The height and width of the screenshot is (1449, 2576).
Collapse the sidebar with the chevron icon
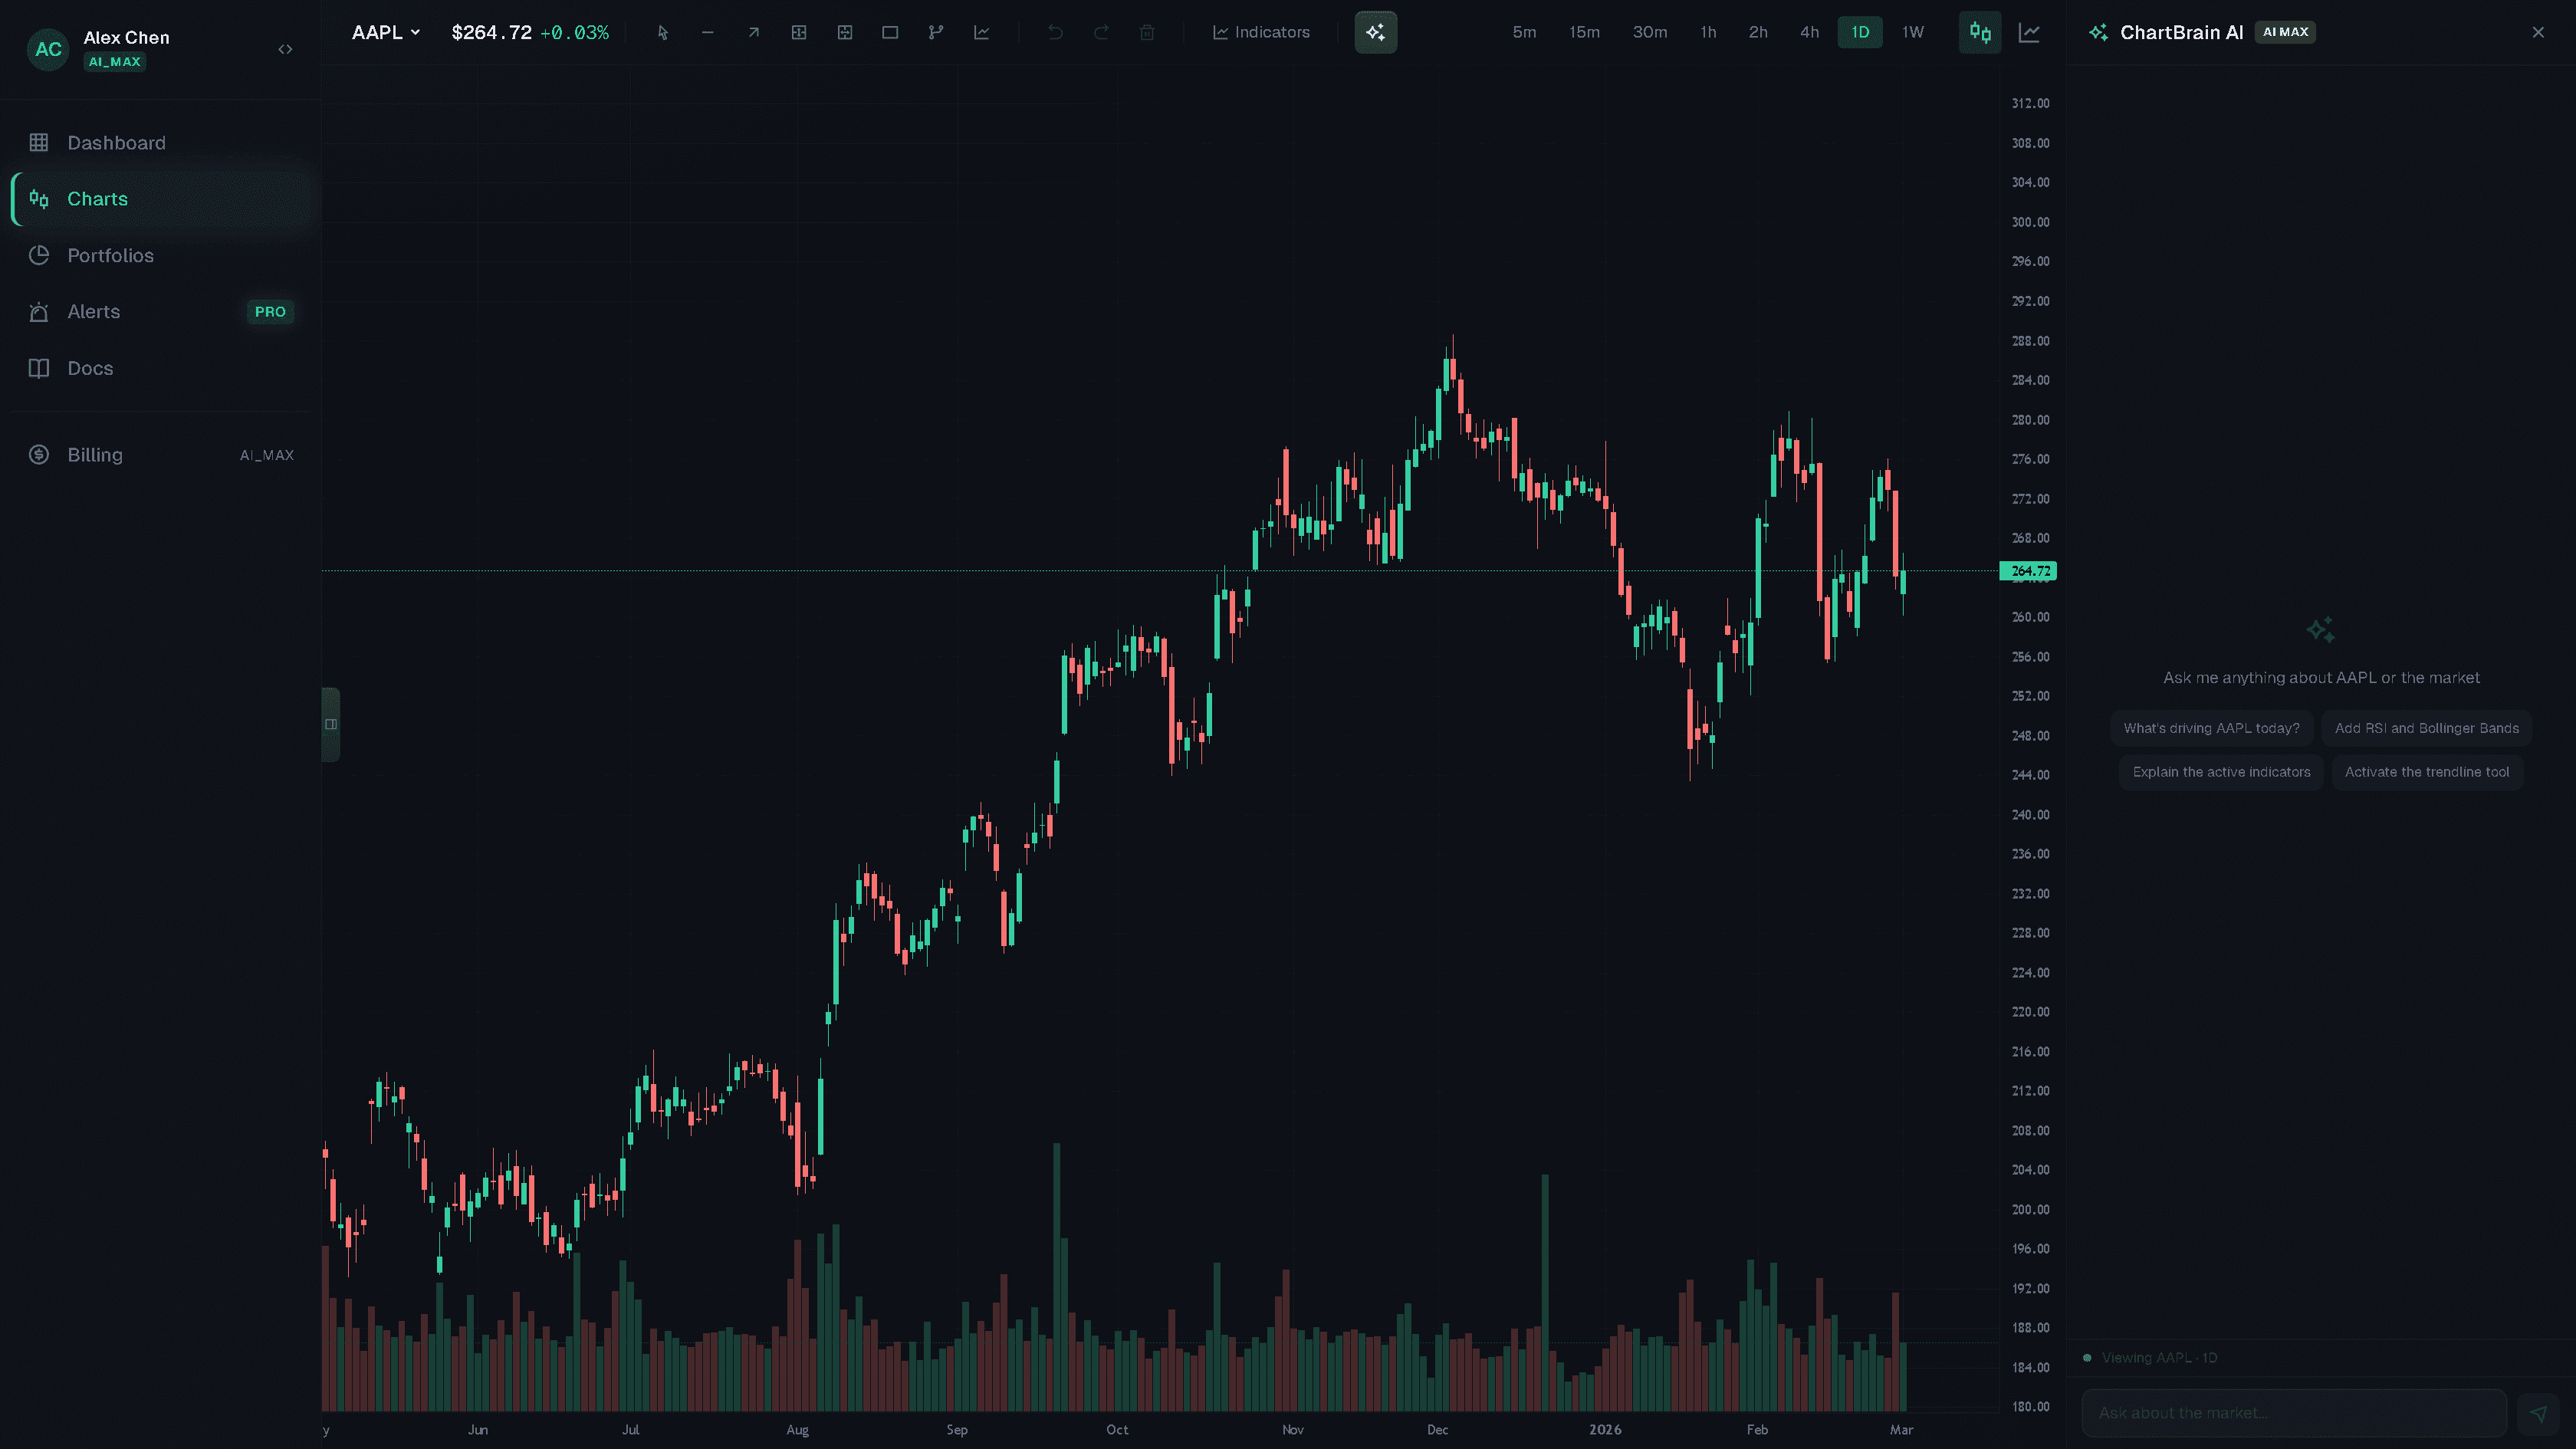[285, 49]
